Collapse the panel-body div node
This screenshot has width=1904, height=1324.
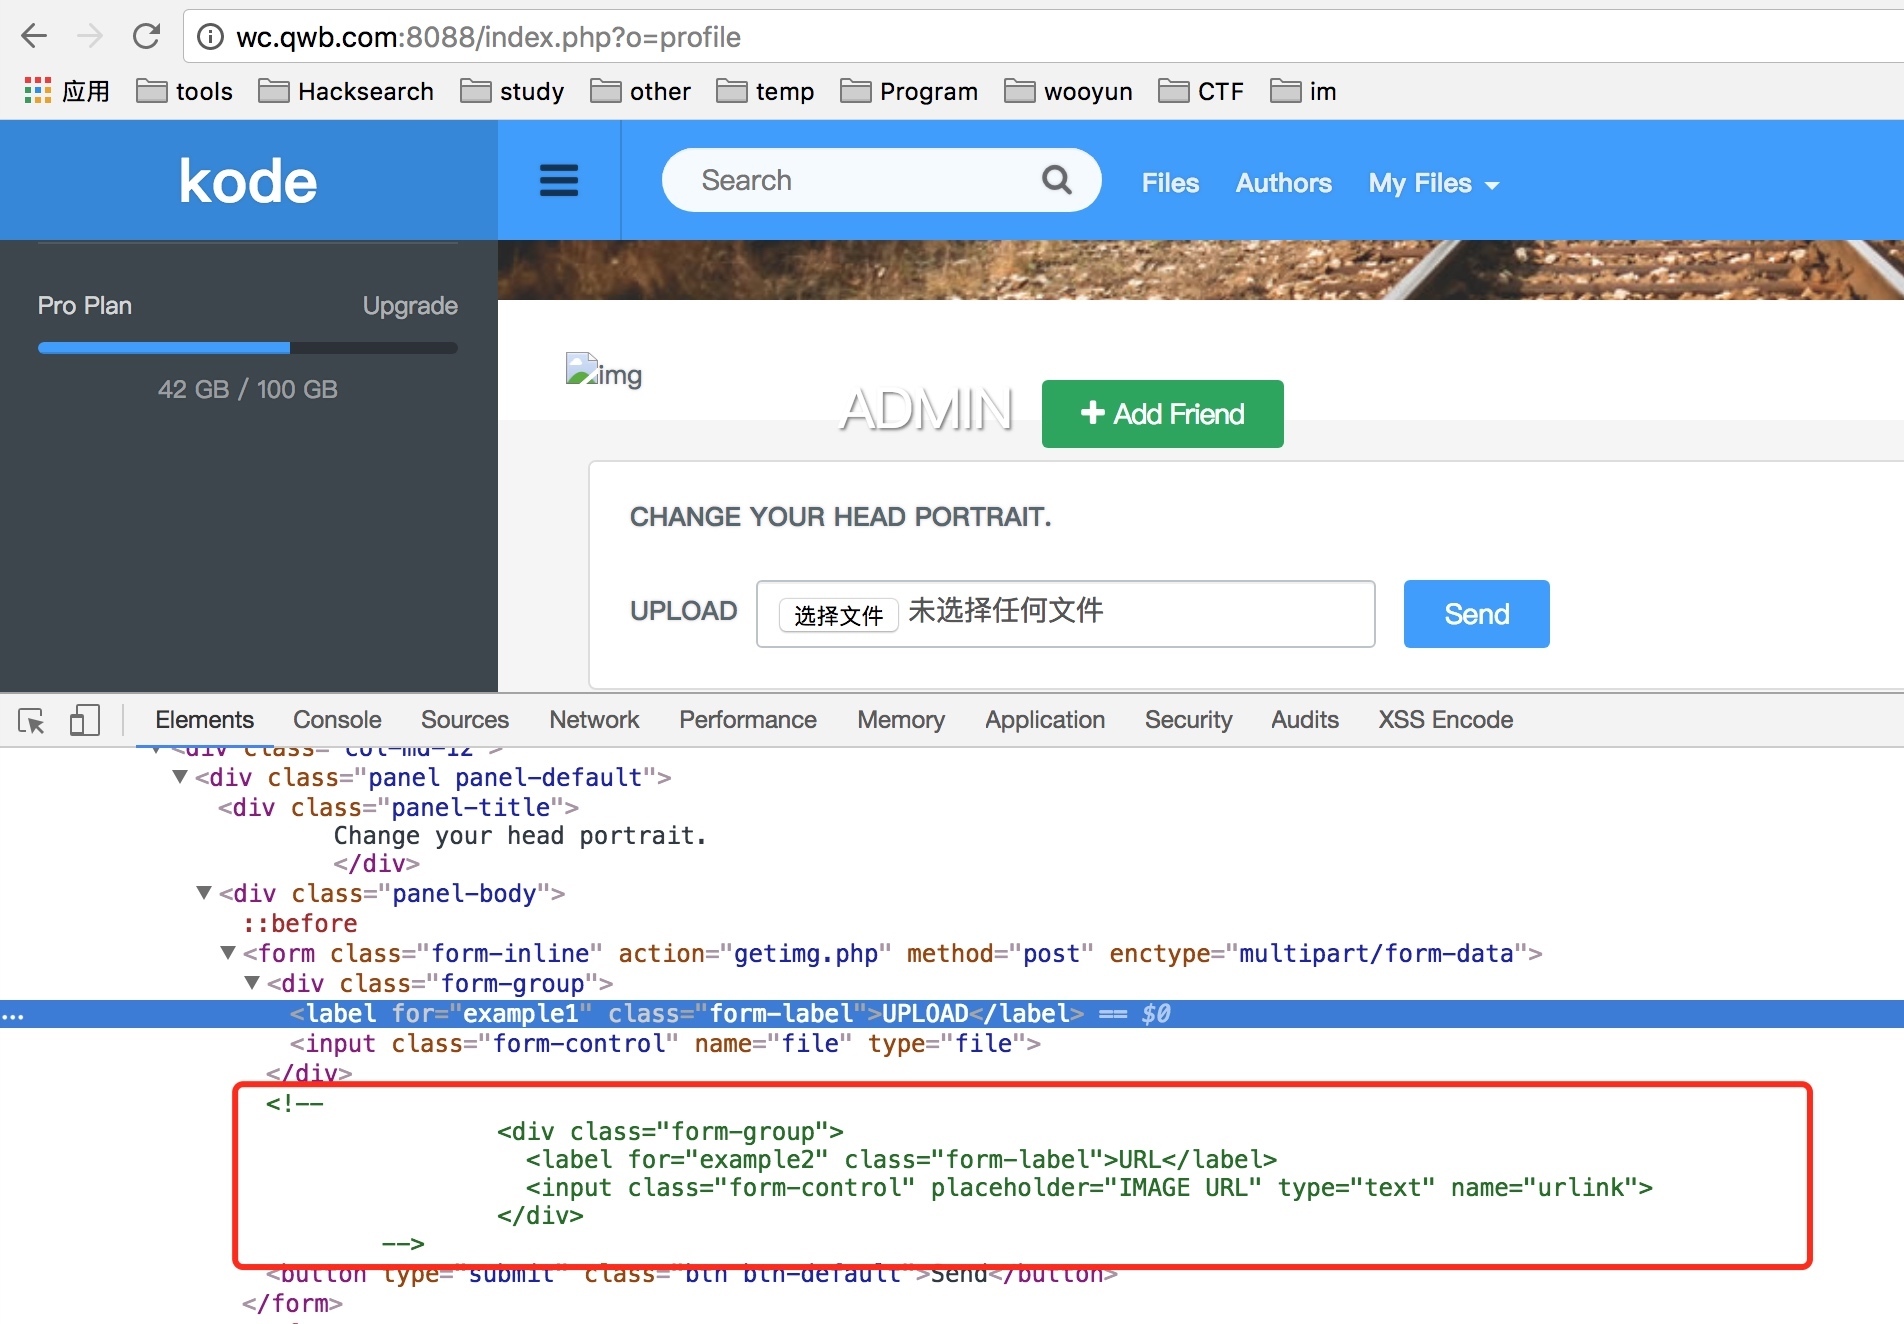point(204,893)
